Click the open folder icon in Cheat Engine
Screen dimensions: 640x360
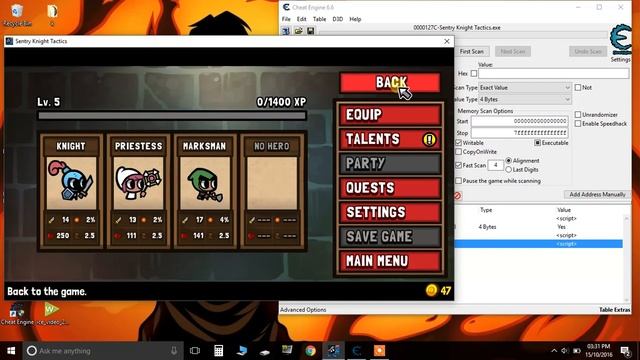298,31
